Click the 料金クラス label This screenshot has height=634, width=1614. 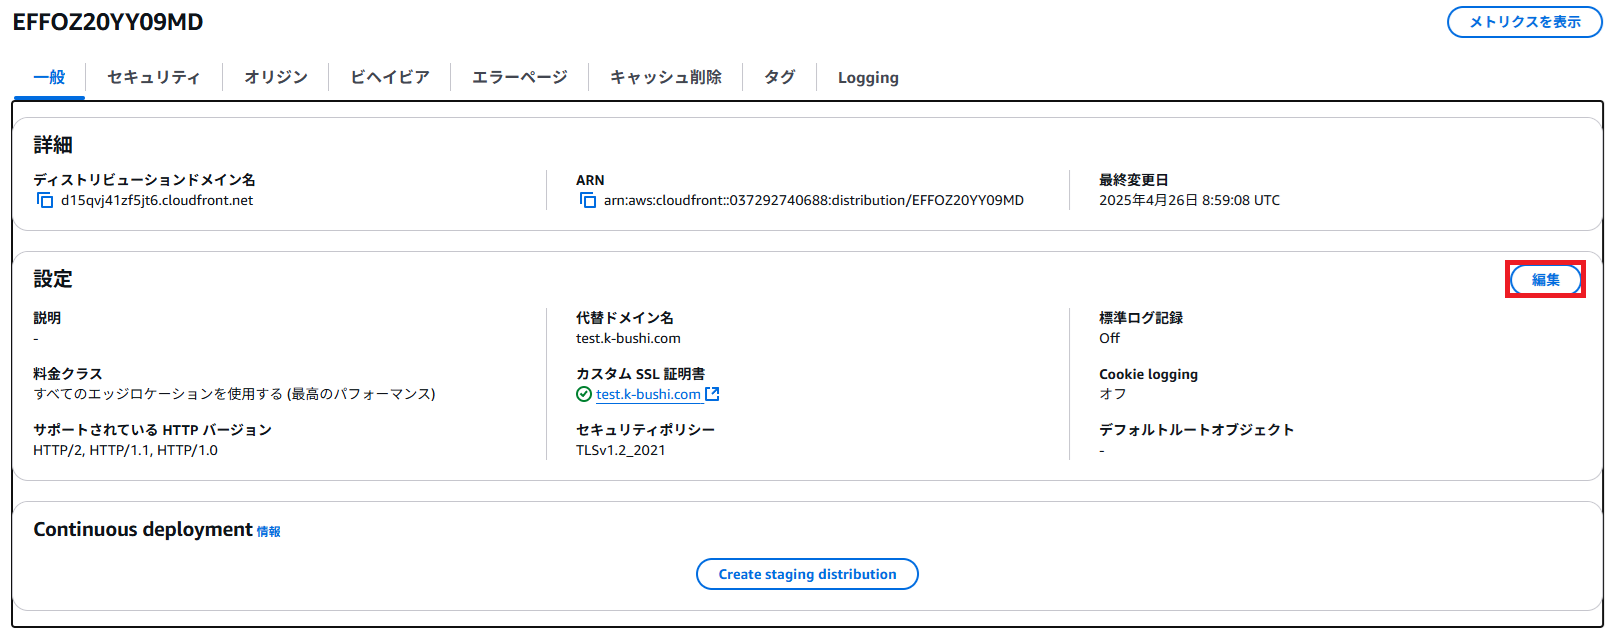click(67, 374)
